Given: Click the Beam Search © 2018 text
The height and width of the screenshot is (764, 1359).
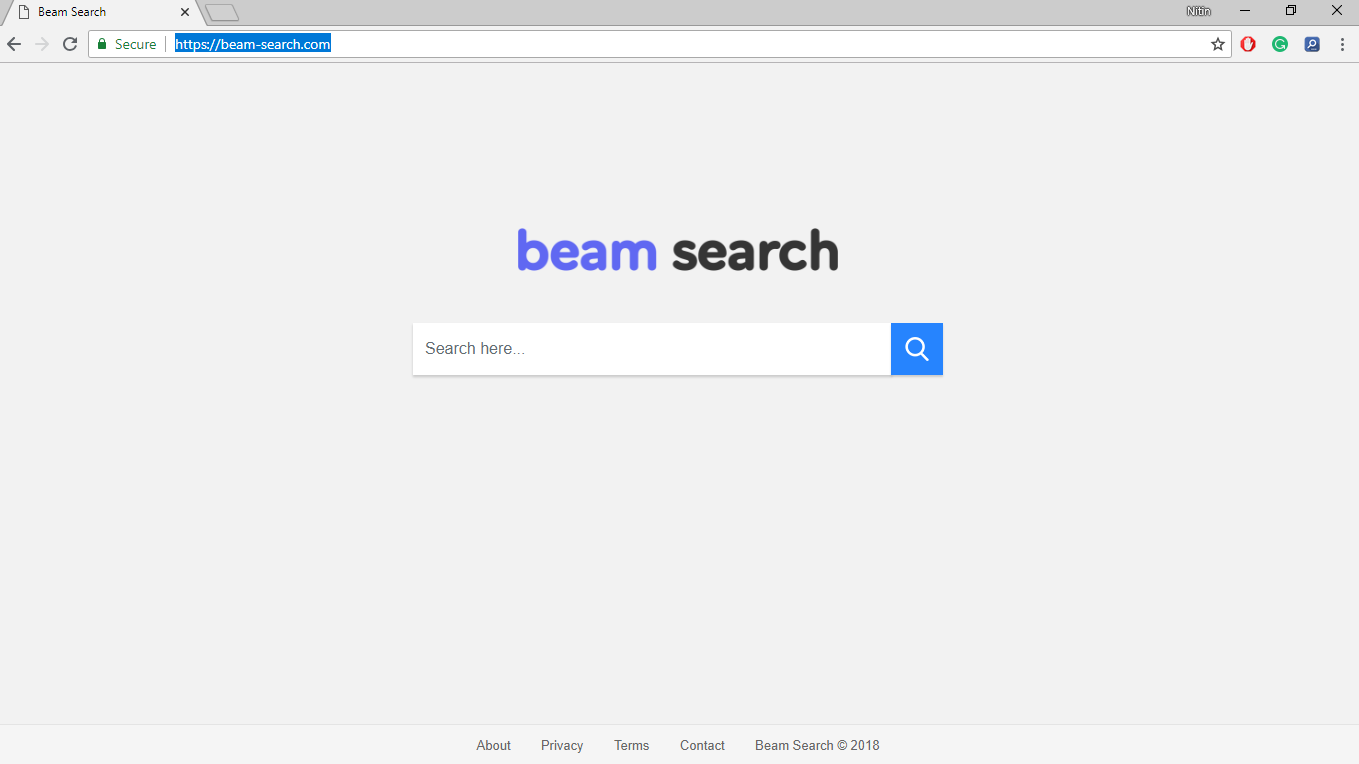Looking at the screenshot, I should click(x=817, y=745).
